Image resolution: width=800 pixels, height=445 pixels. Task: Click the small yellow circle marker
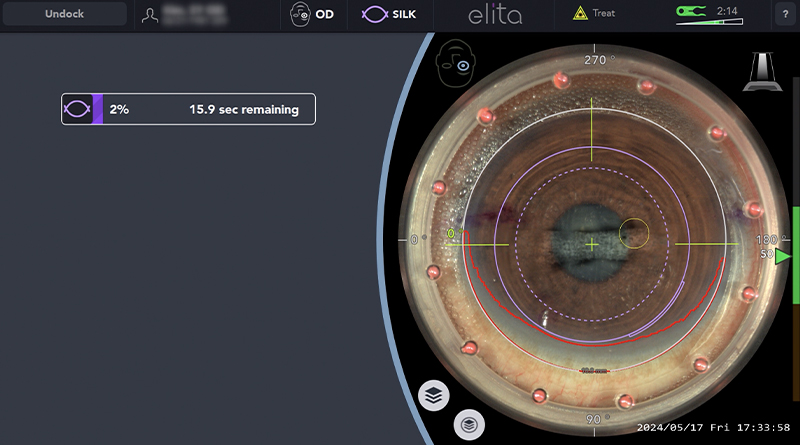tap(634, 233)
